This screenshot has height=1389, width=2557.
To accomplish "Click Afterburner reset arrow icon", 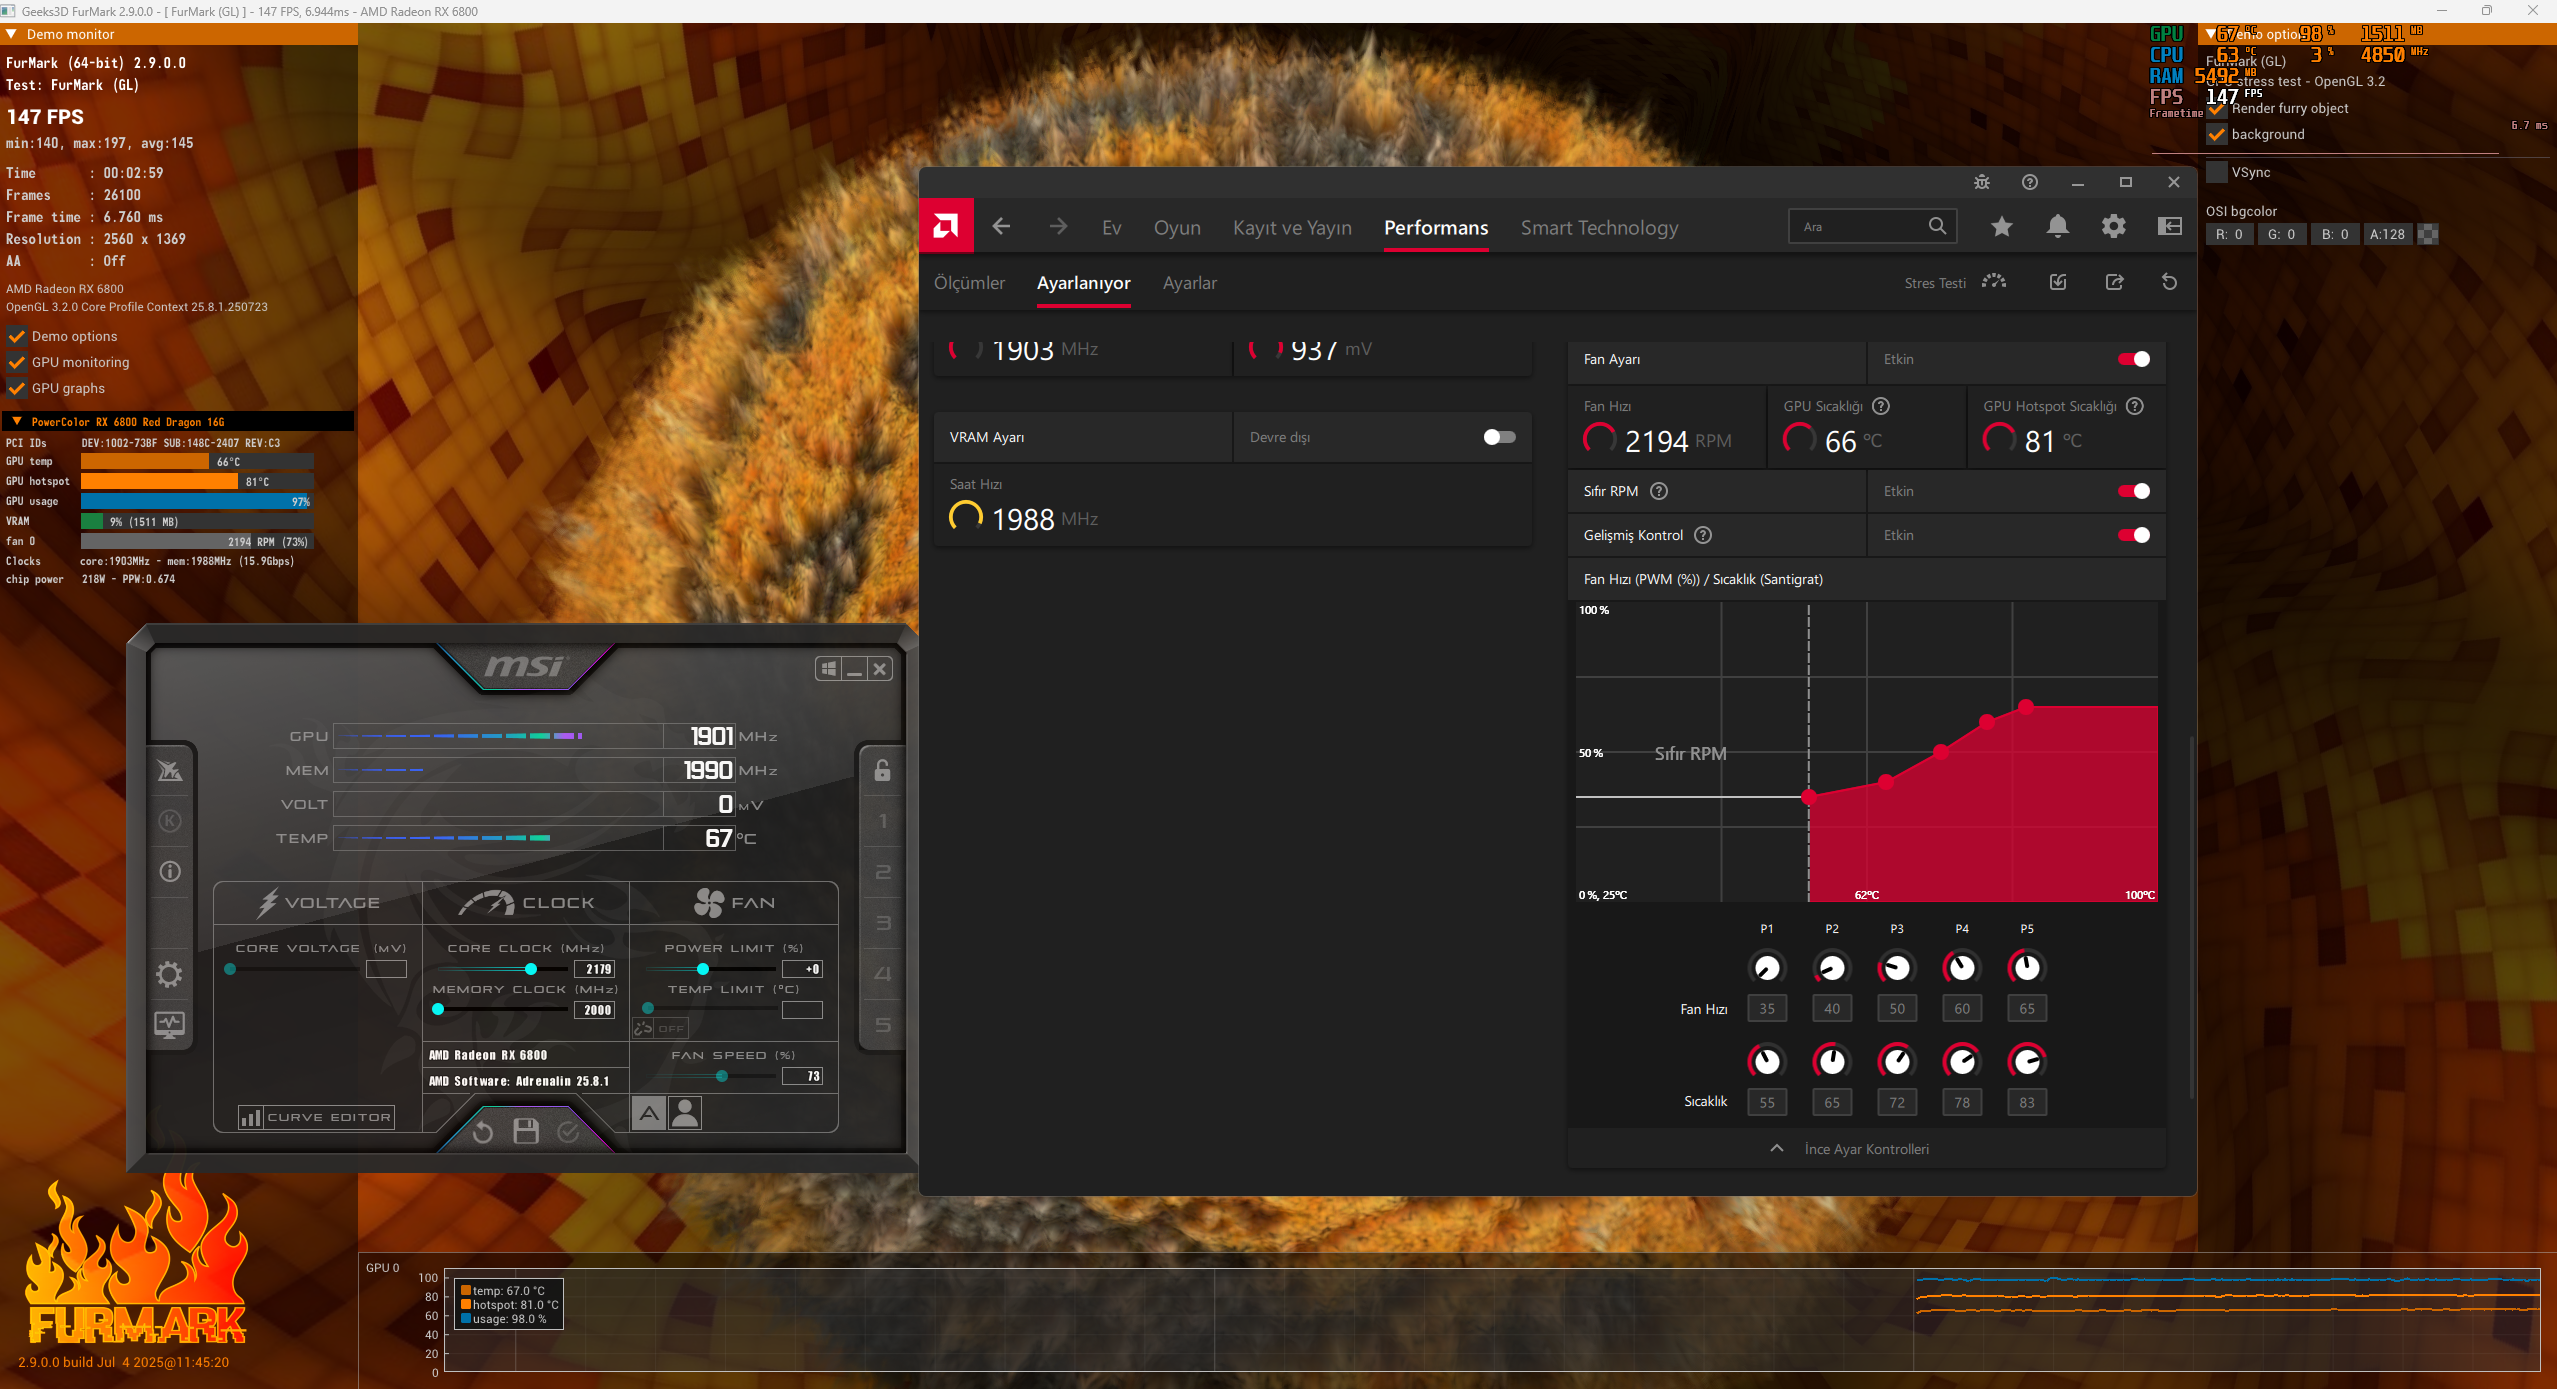I will point(483,1131).
